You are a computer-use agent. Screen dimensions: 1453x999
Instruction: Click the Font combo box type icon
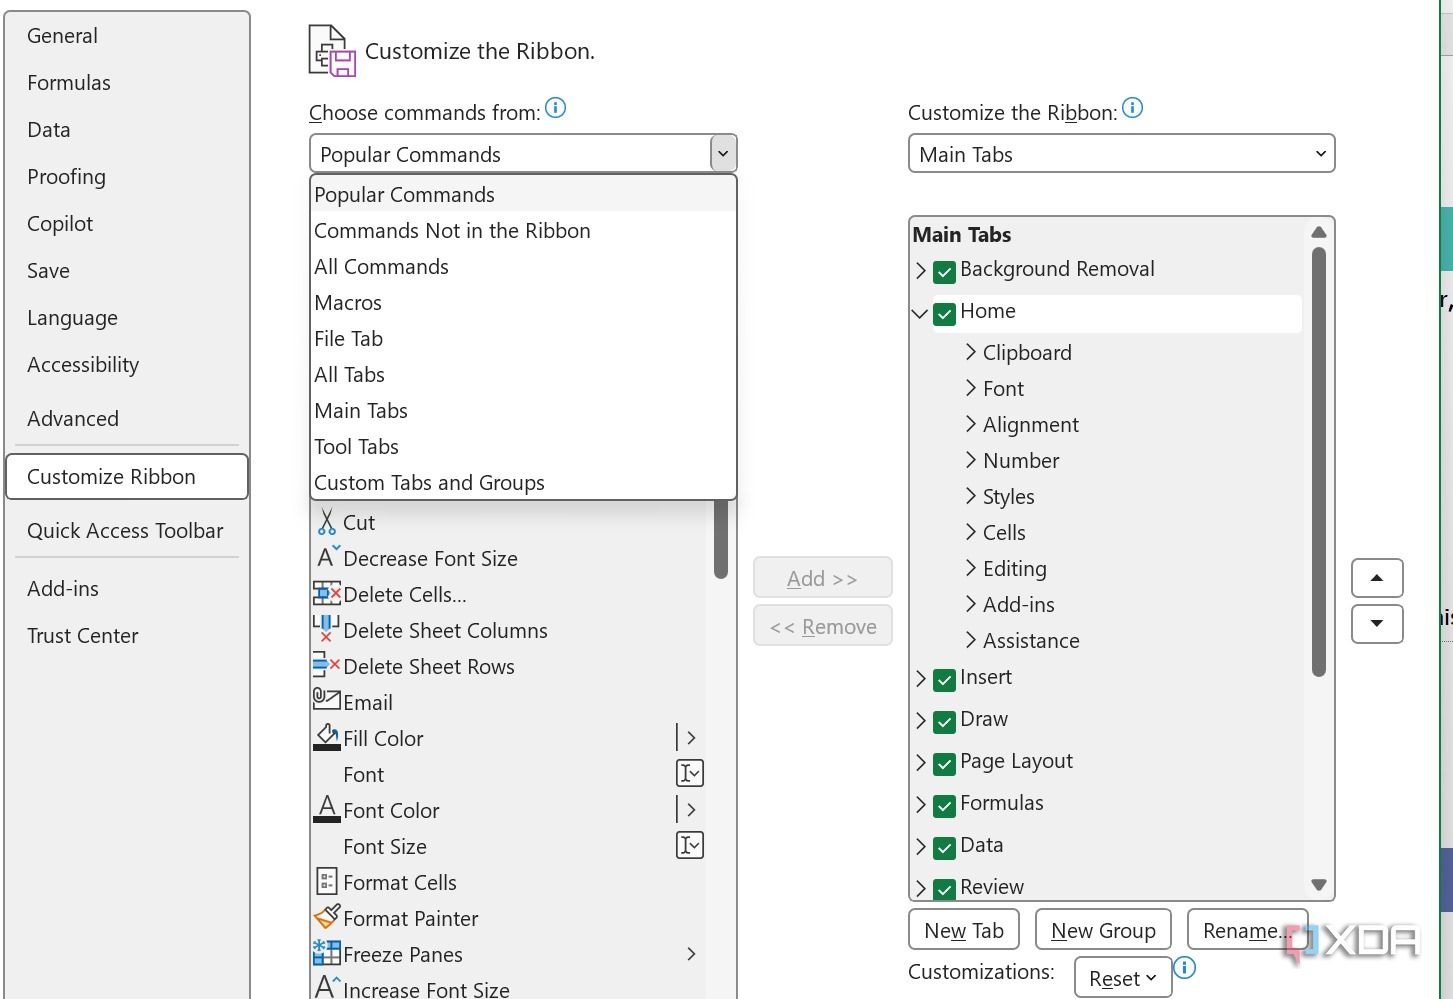pyautogui.click(x=690, y=773)
